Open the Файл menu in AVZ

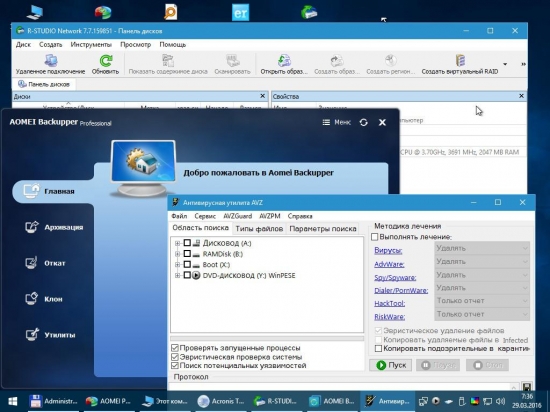point(179,216)
